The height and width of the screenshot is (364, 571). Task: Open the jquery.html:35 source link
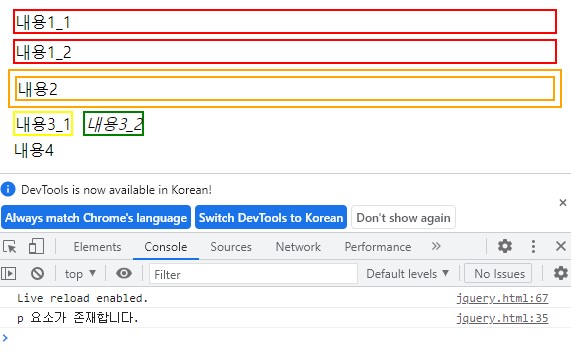(x=502, y=318)
